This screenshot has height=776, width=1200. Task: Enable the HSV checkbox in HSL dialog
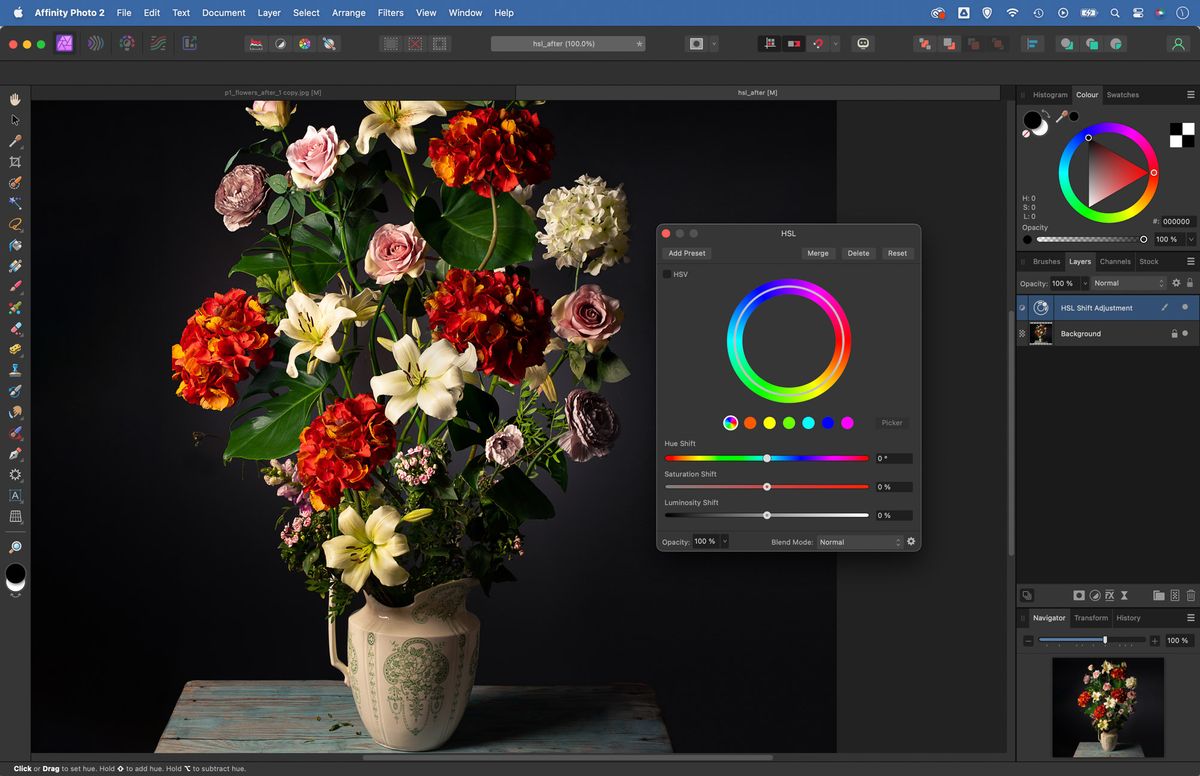(668, 274)
